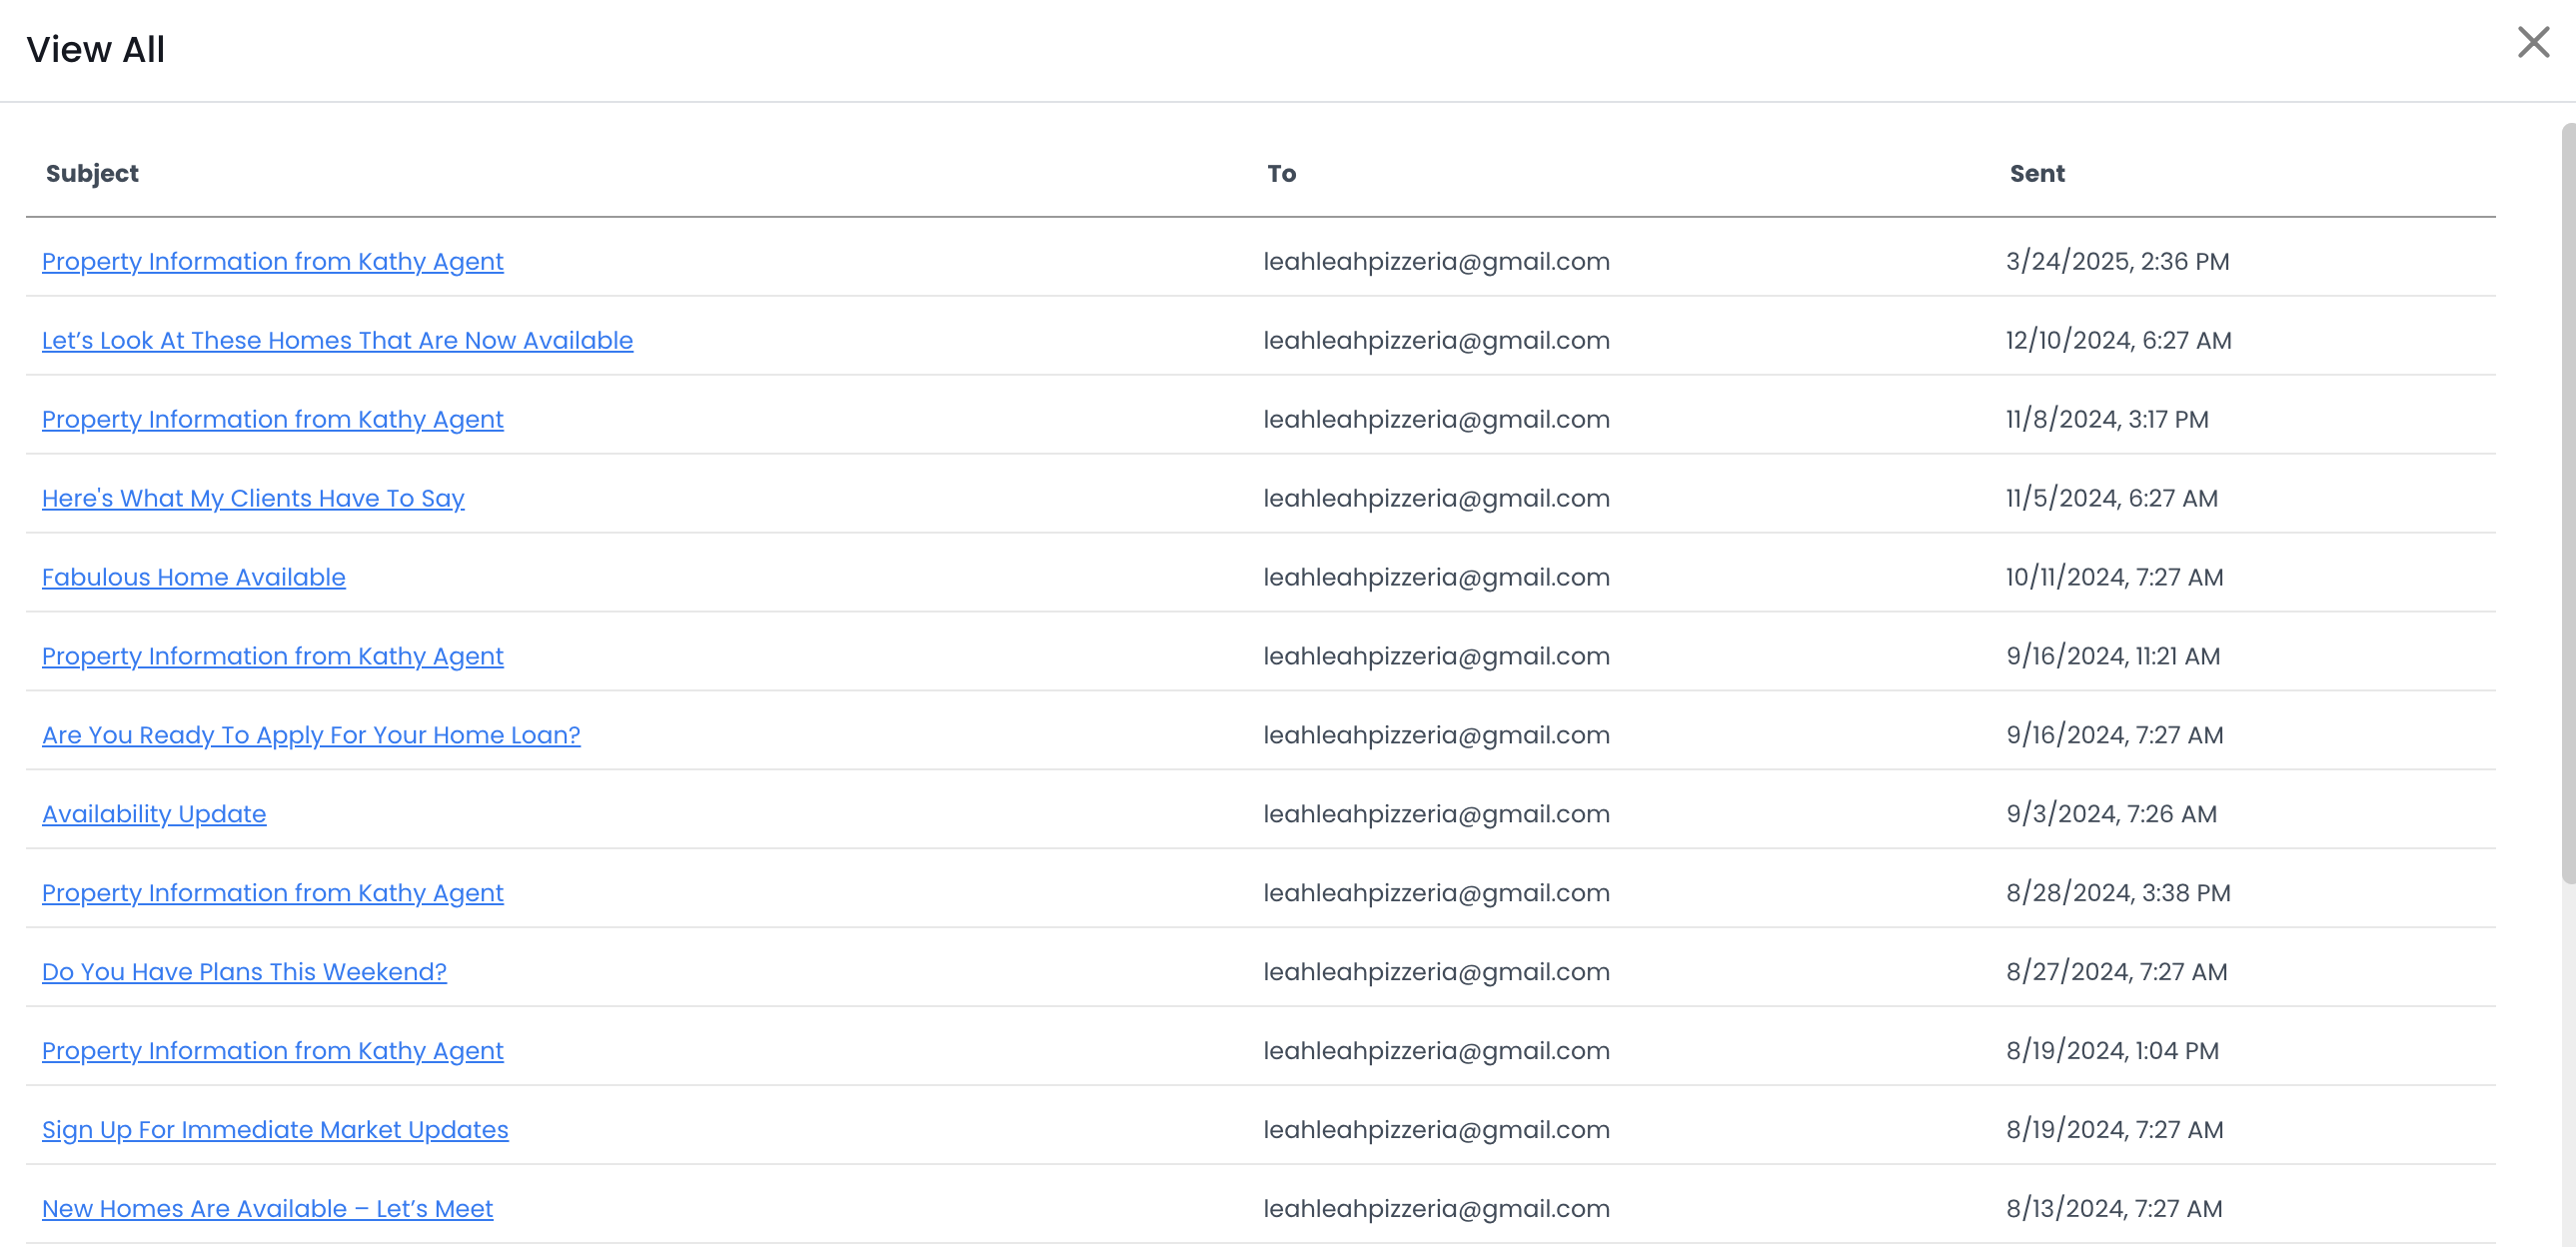Click the Sent column header
This screenshot has width=2576, height=1247.
pos(2036,174)
